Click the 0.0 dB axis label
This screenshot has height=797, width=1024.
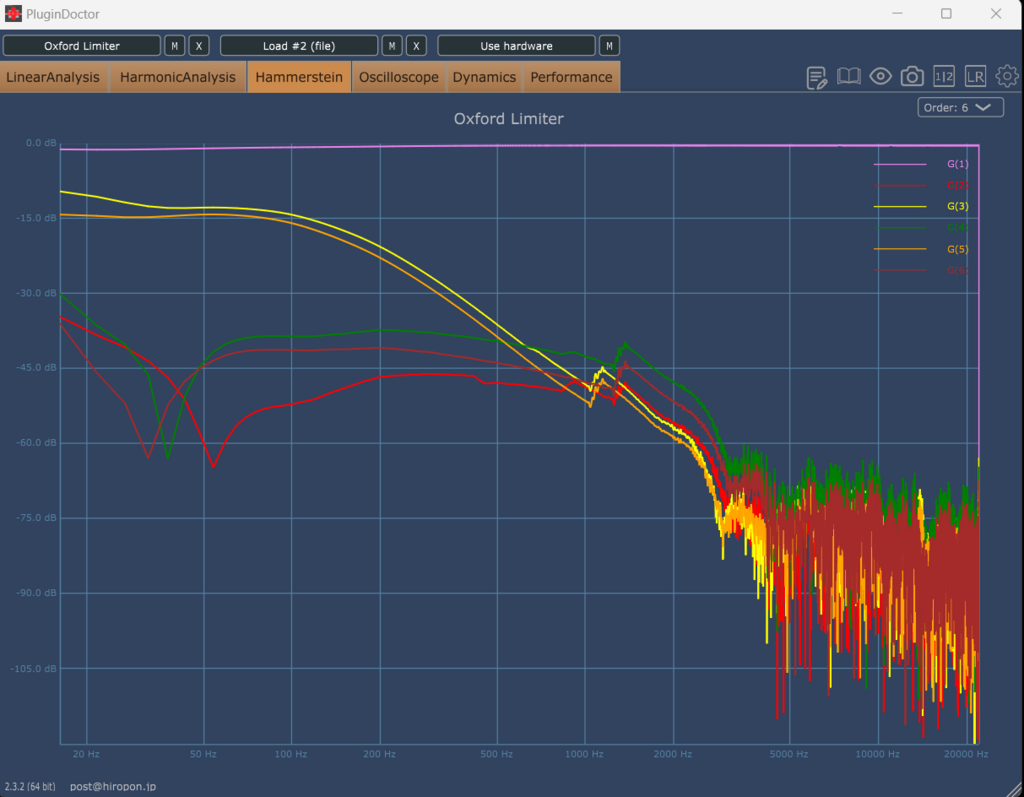41,143
